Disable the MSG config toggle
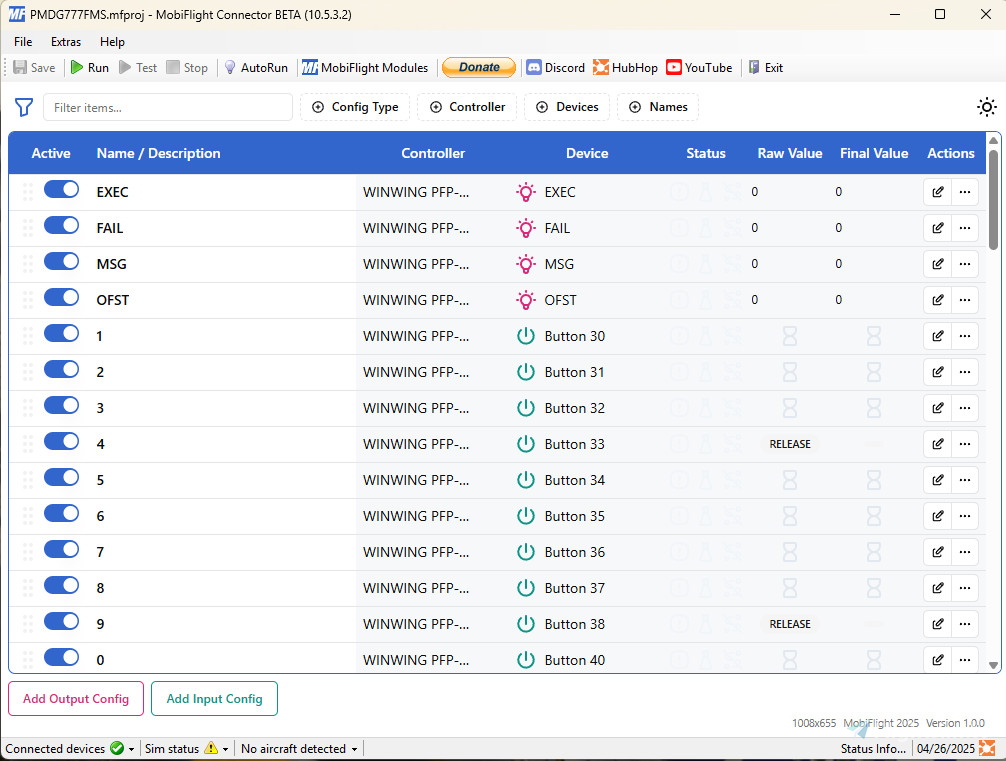Viewport: 1006px width, 761px height. tap(61, 262)
